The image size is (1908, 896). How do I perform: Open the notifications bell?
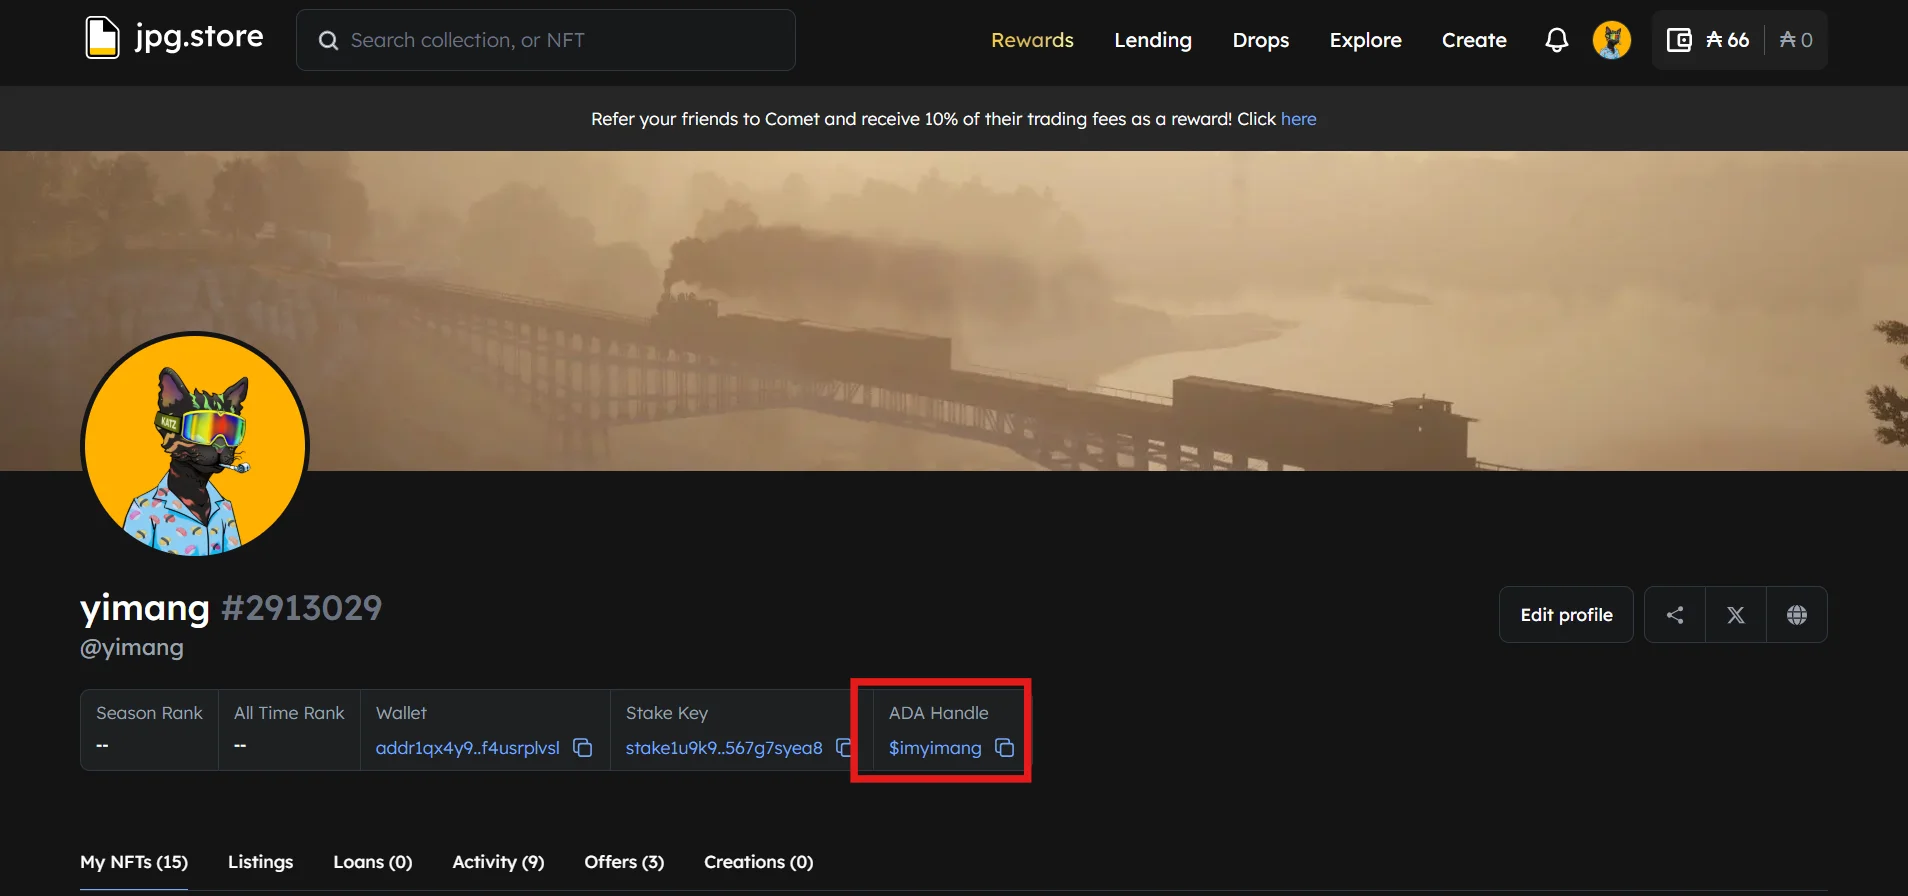1556,40
